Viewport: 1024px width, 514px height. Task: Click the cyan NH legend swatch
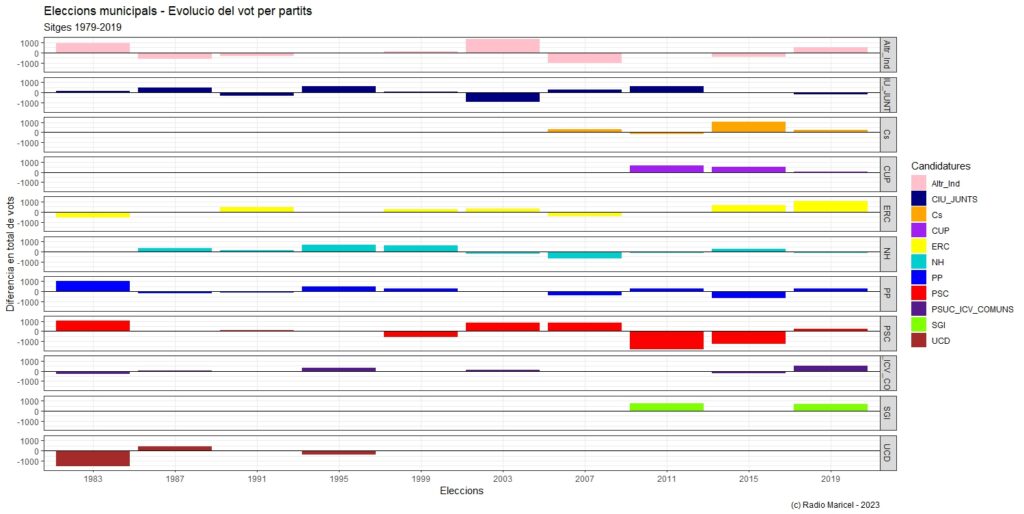coord(919,261)
